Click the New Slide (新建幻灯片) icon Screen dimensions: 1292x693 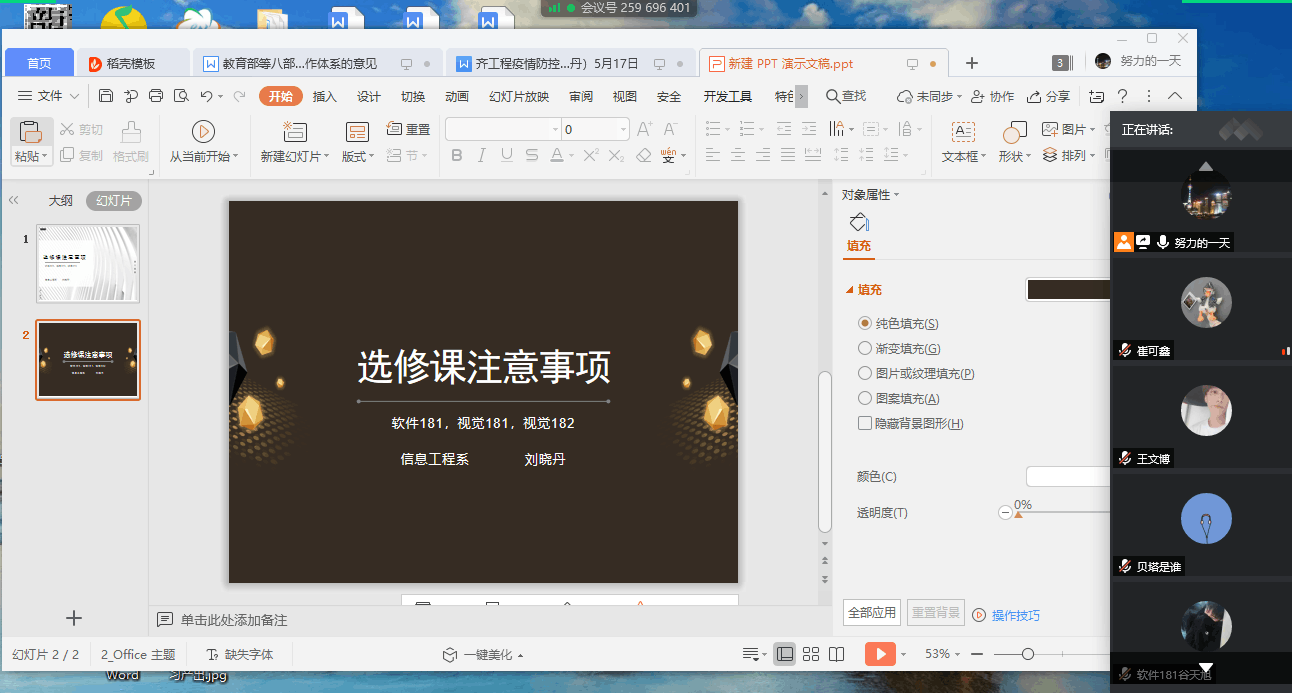(x=294, y=132)
